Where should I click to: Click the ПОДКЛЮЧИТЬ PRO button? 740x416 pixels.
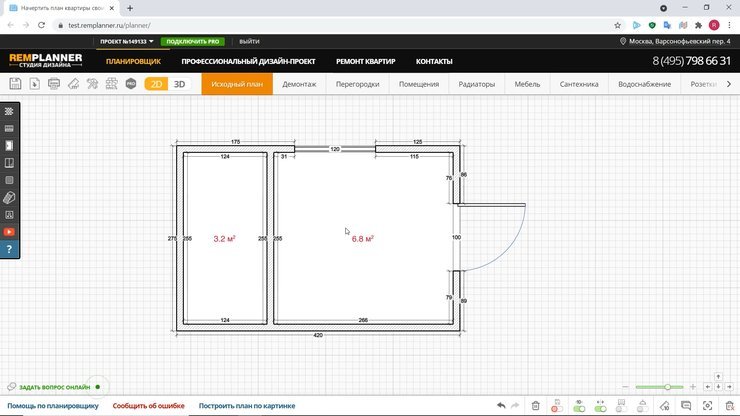pyautogui.click(x=194, y=42)
